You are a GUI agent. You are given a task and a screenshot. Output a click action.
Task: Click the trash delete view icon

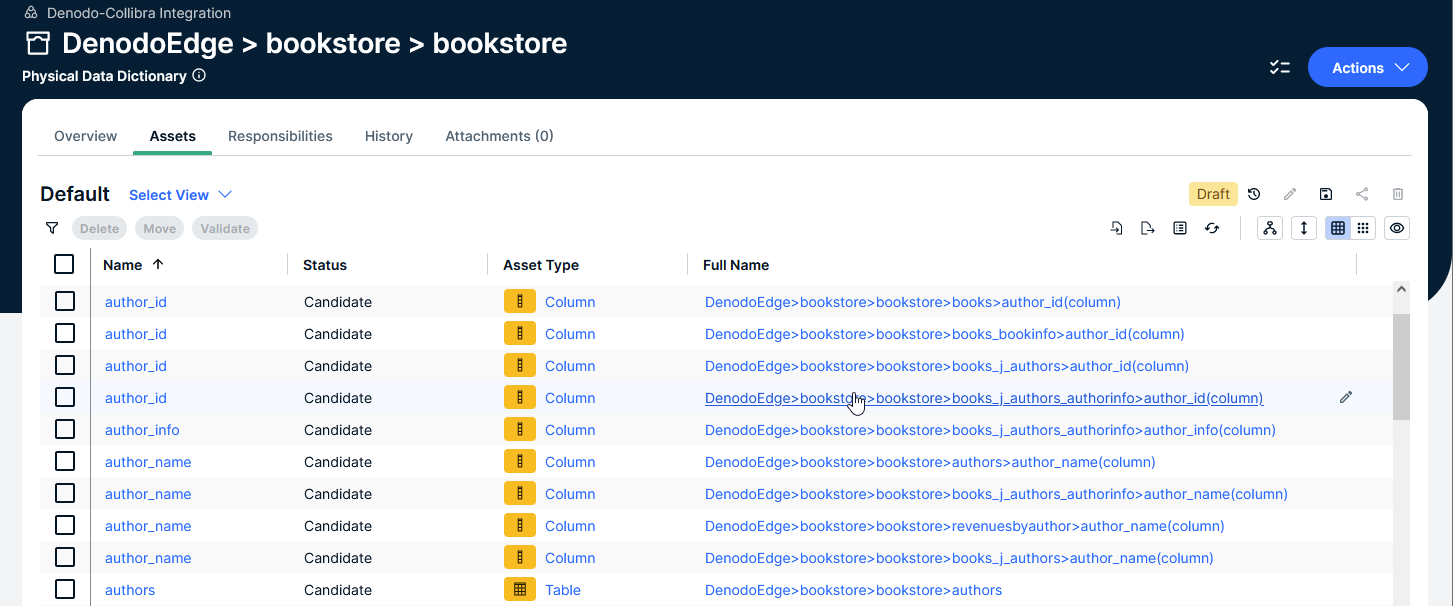(1398, 194)
